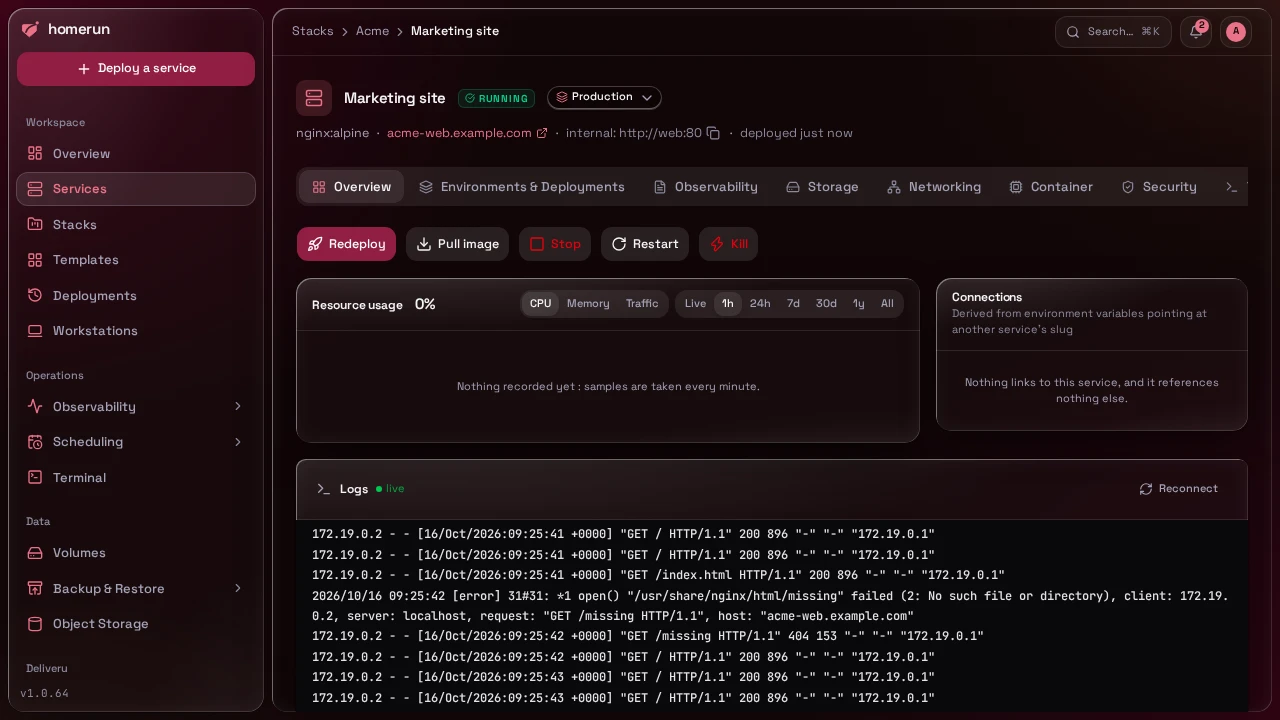Open Environments & Deployments tab
This screenshot has height=720, width=1280.
(522, 187)
